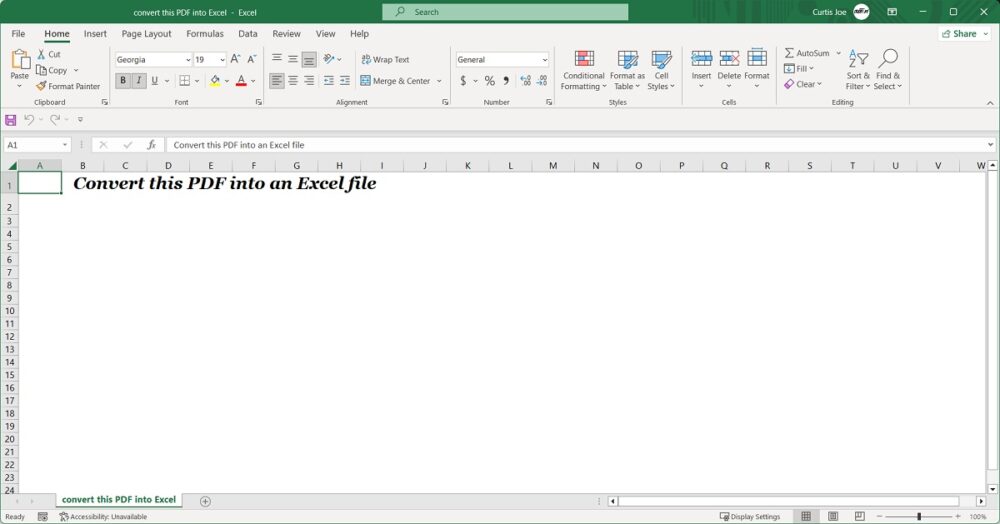This screenshot has width=1000, height=524.
Task: Click the Share button
Action: pyautogui.click(x=958, y=34)
